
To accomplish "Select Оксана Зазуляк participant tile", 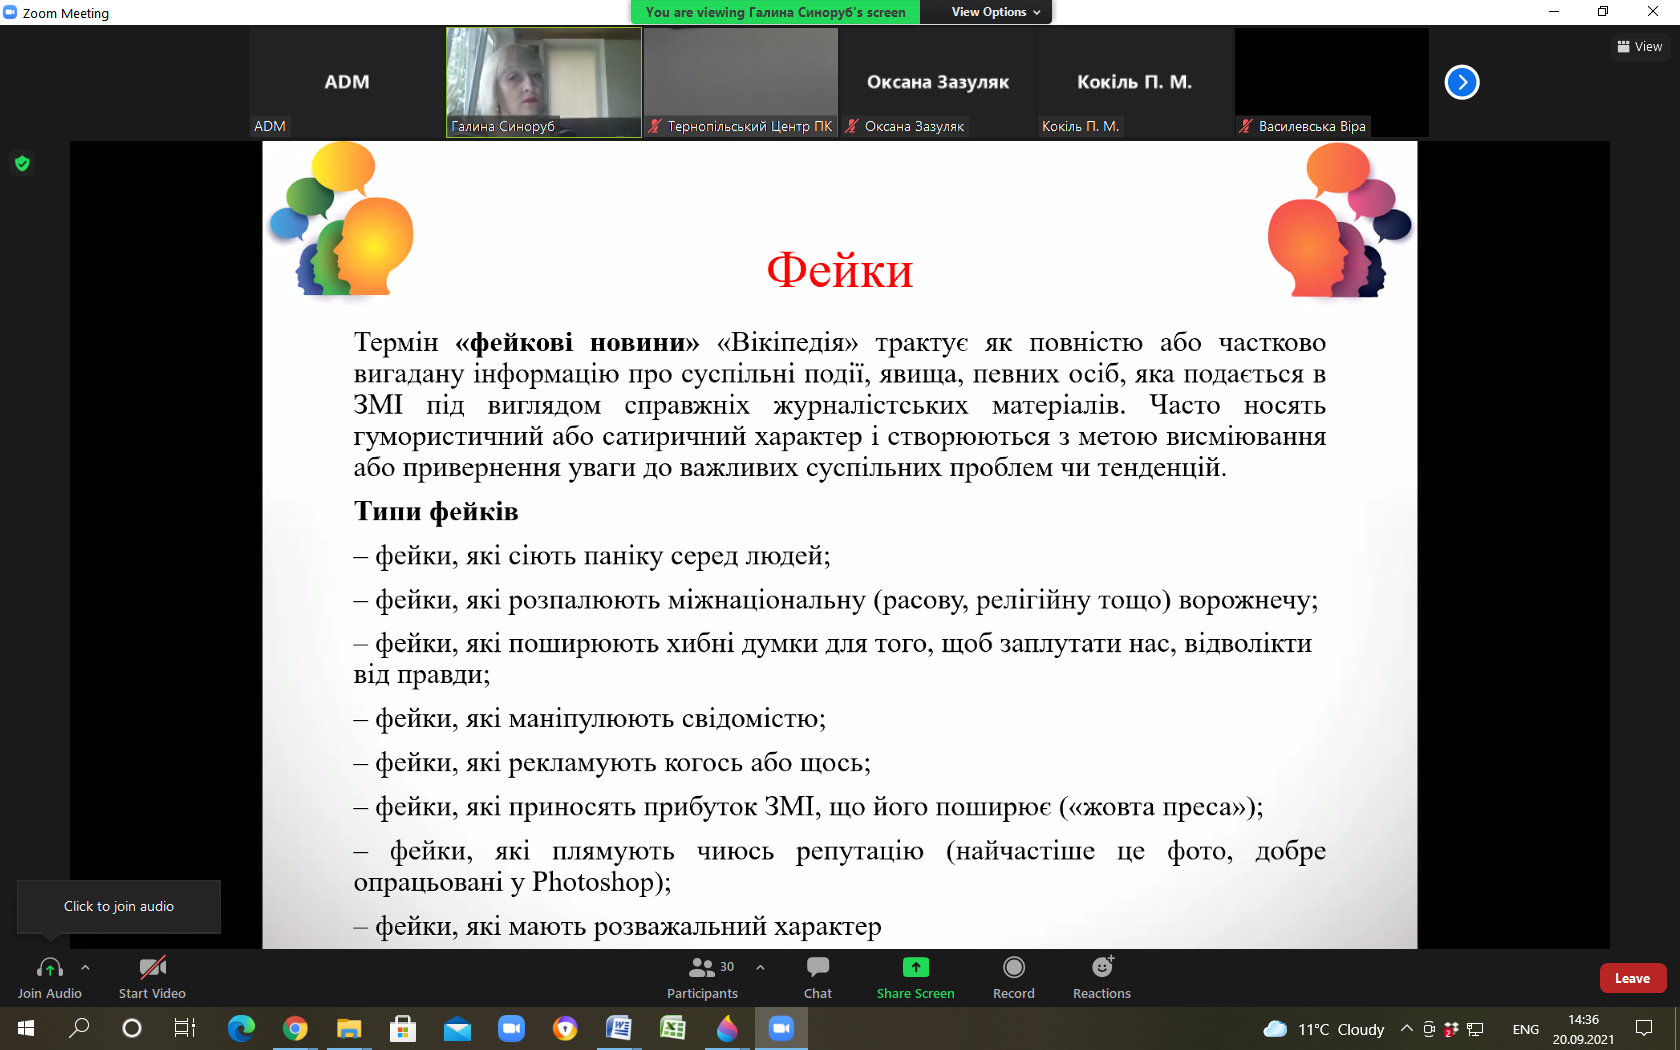I will pyautogui.click(x=937, y=82).
